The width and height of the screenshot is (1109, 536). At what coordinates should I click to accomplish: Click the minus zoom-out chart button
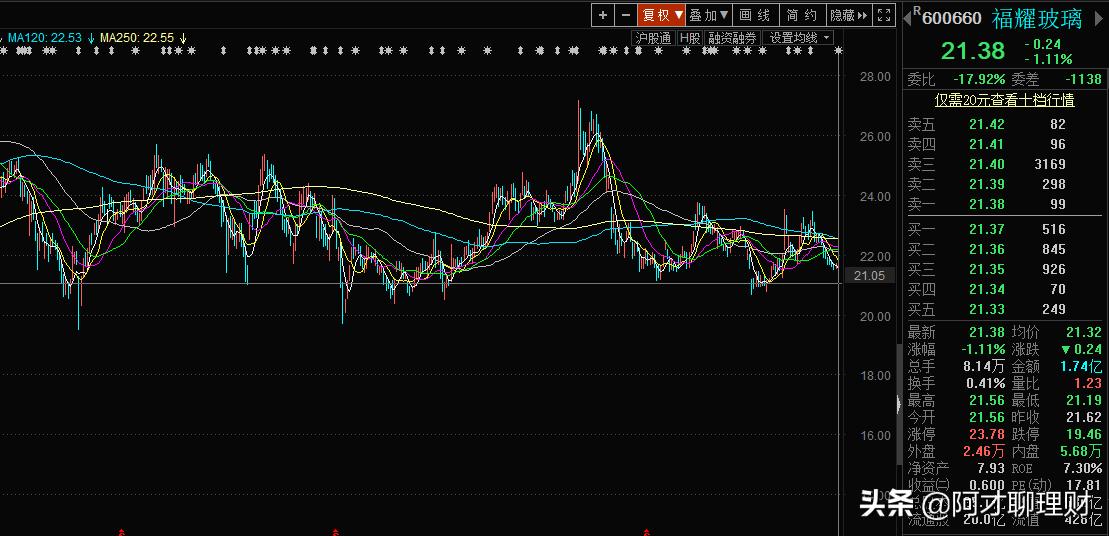pyautogui.click(x=626, y=15)
